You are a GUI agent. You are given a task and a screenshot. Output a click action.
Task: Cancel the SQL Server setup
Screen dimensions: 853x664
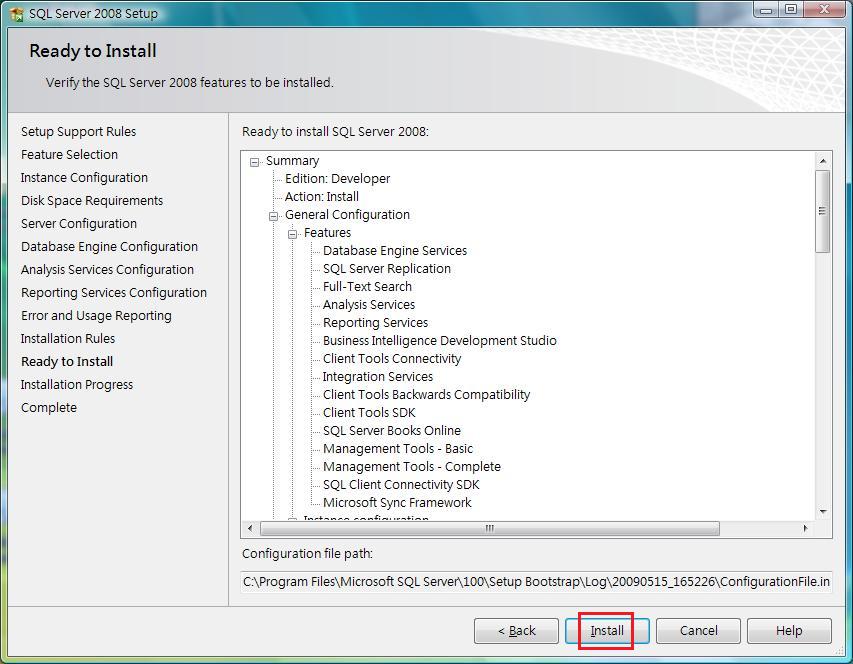pos(699,631)
